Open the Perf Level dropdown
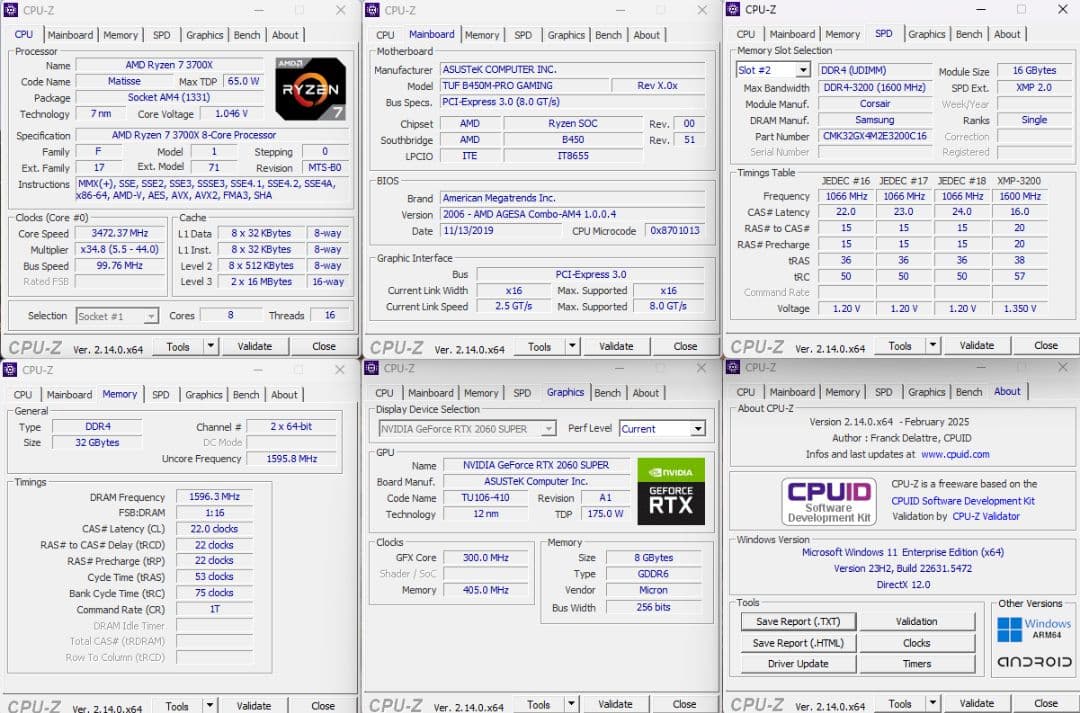Viewport: 1080px width, 713px height. tap(660, 427)
